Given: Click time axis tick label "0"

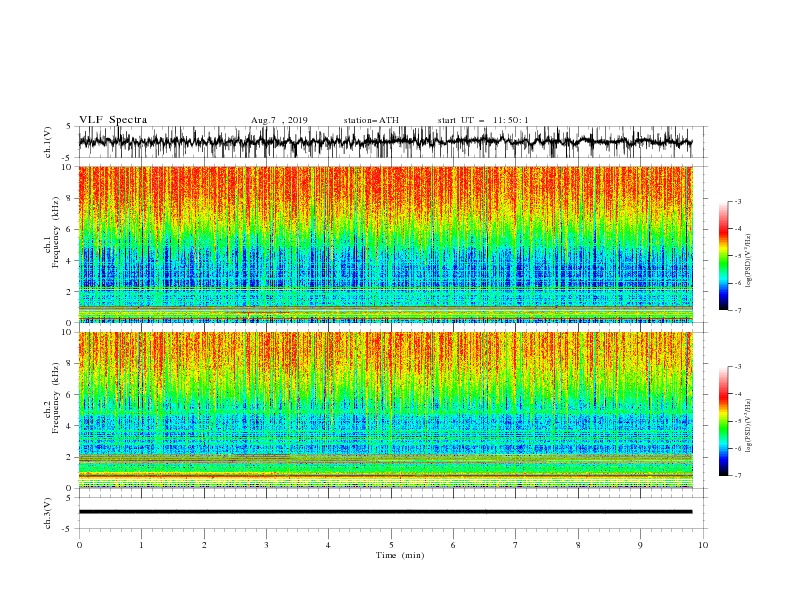Looking at the screenshot, I should point(79,545).
